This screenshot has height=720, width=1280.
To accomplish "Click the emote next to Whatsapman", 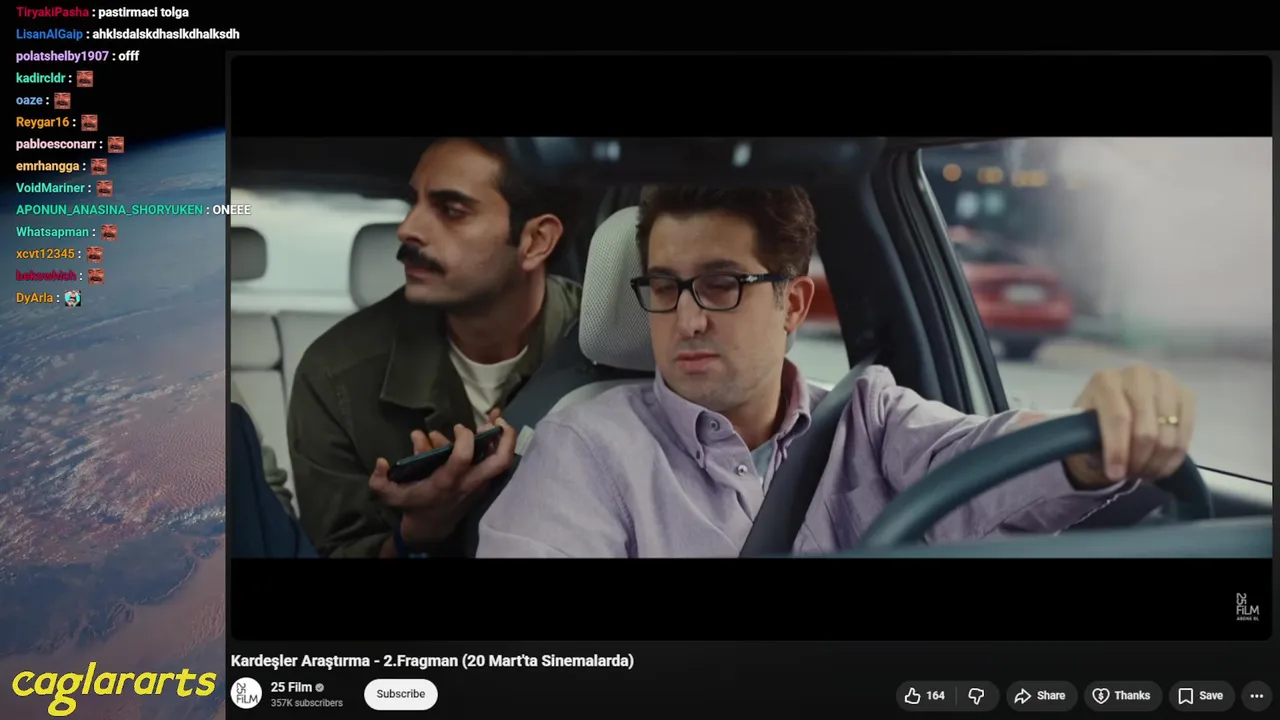I will 109,232.
